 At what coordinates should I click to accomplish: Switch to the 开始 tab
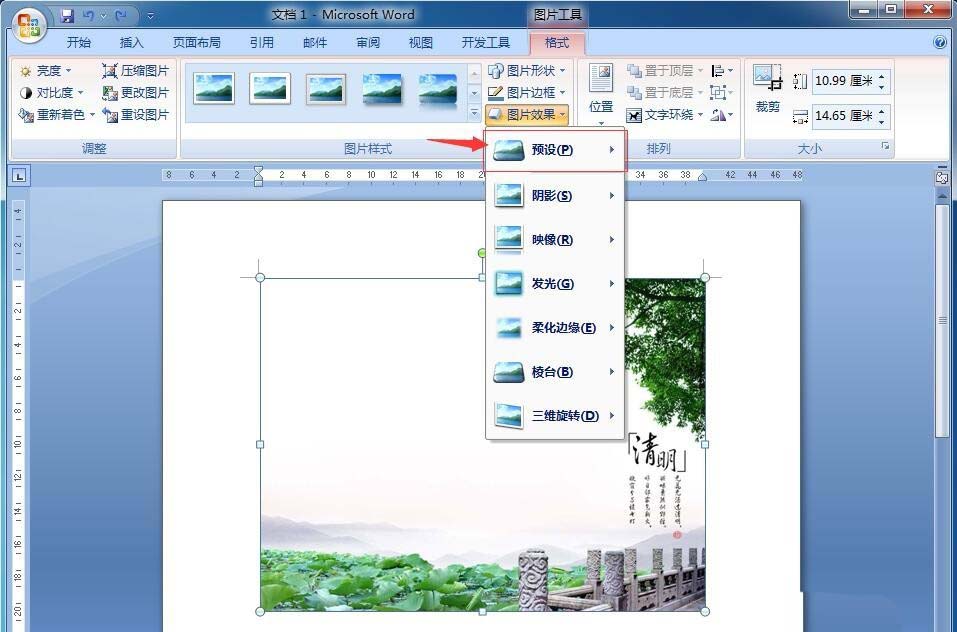[79, 42]
